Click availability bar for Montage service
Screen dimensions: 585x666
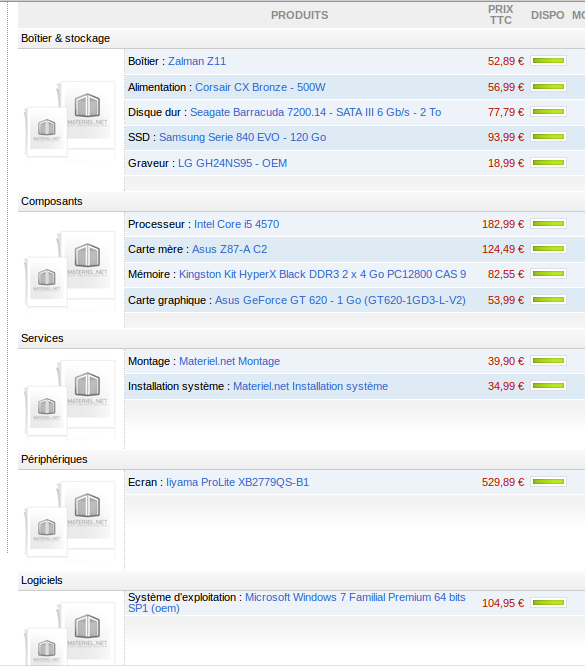(548, 361)
